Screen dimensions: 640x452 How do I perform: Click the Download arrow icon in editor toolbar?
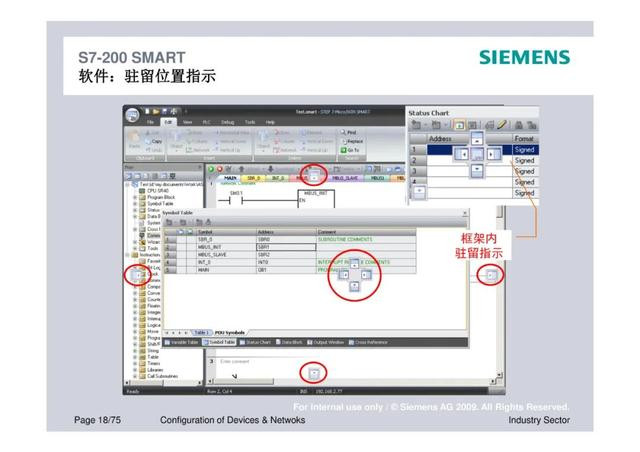point(270,169)
